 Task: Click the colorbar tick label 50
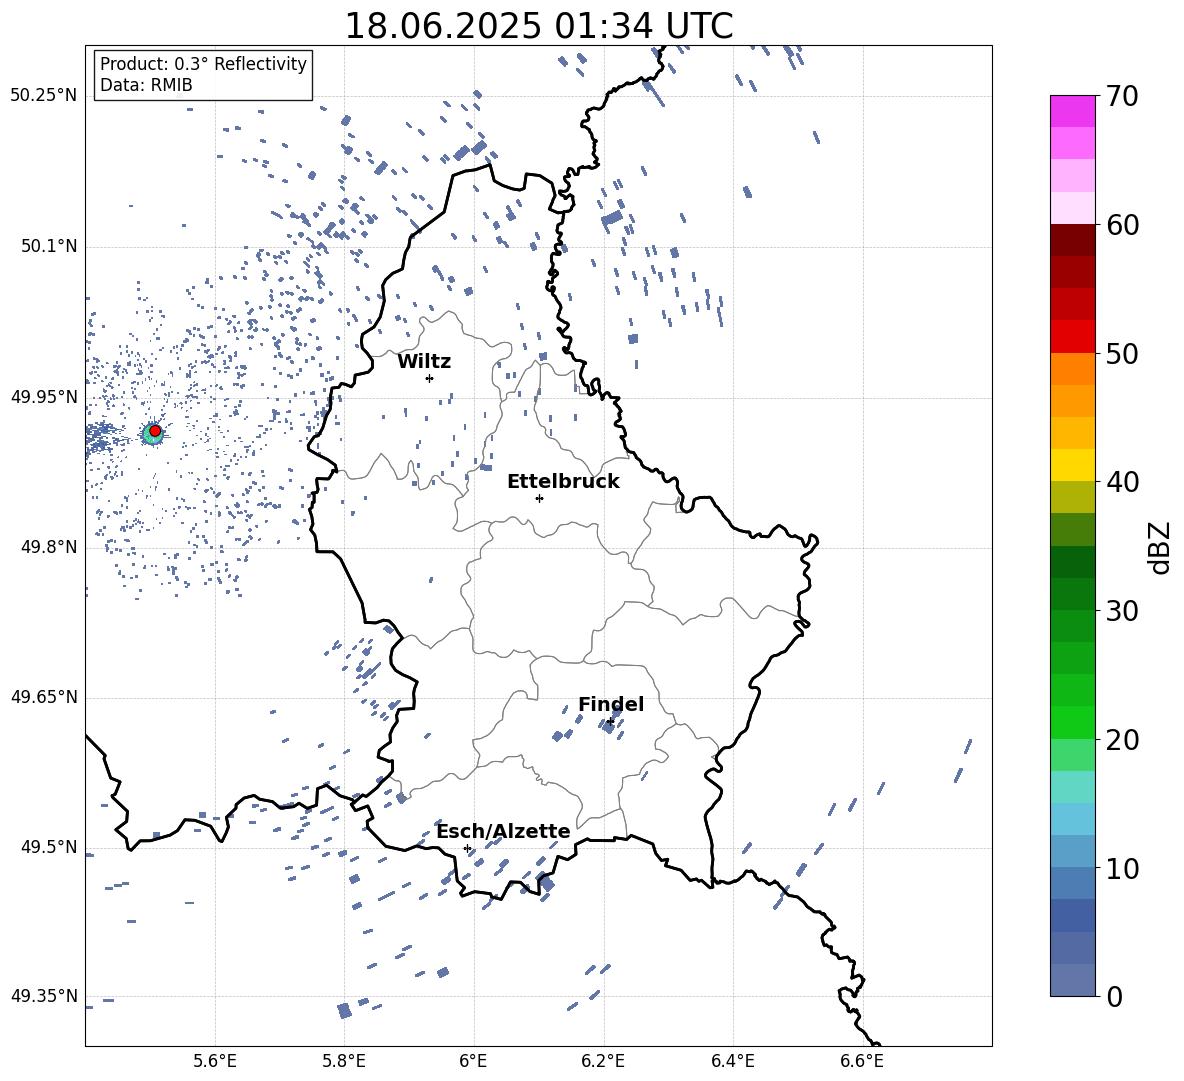[x=1122, y=353]
